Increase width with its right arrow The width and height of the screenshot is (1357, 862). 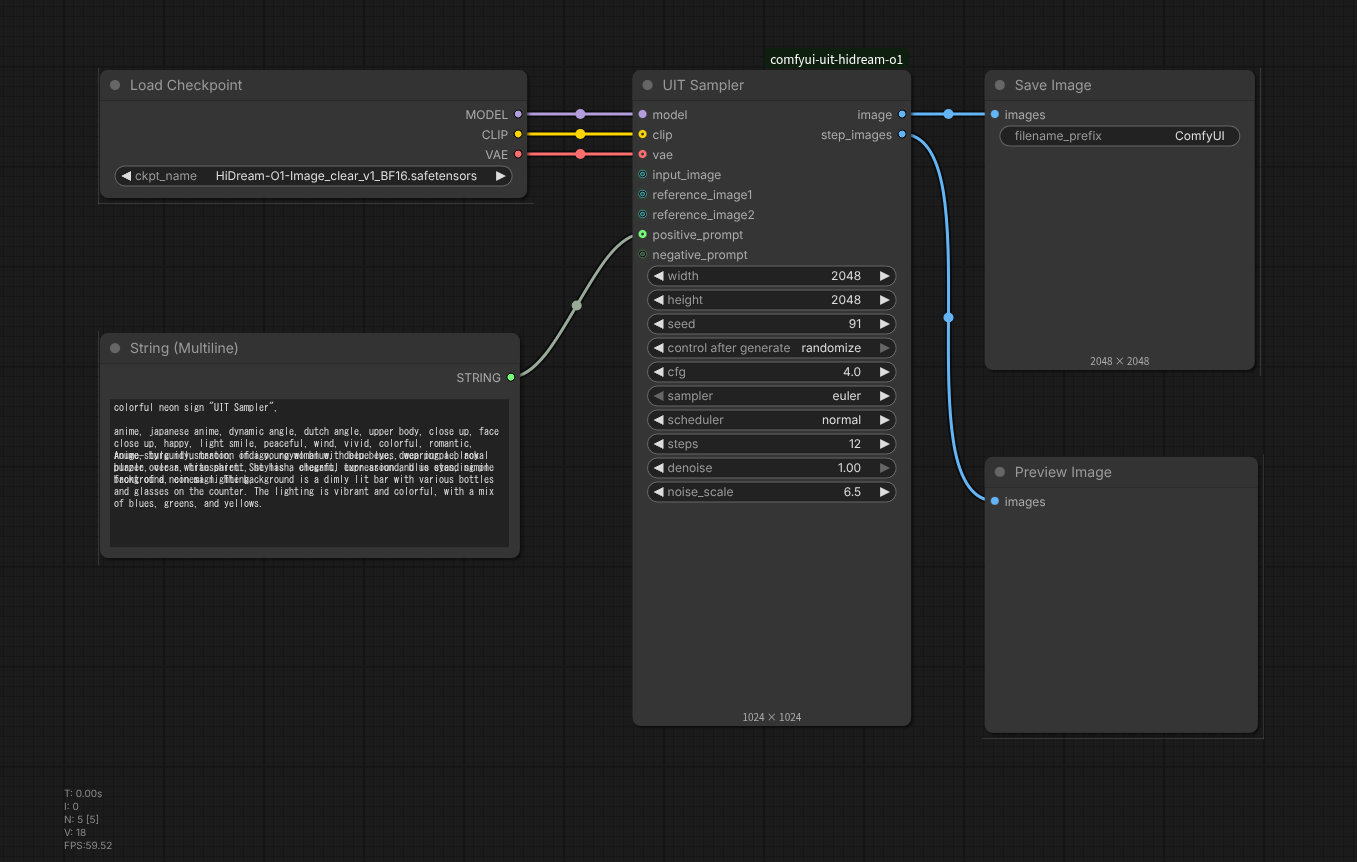pos(884,276)
